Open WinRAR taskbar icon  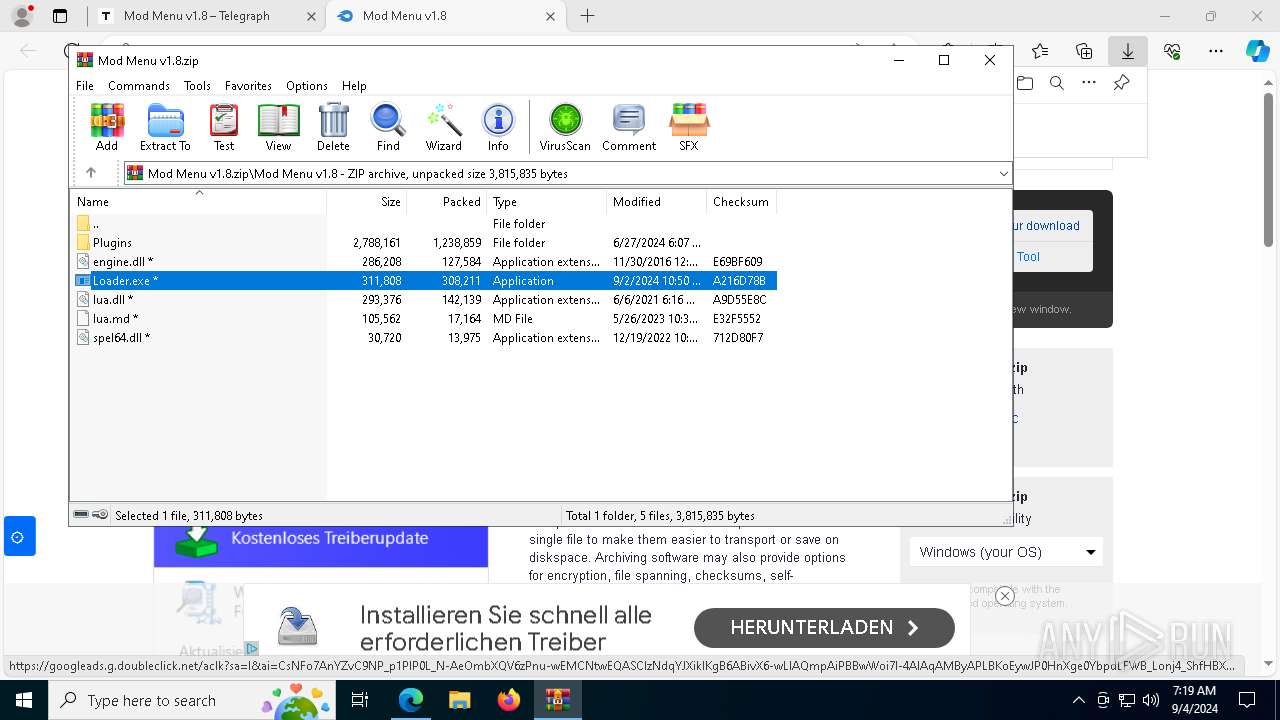(558, 700)
